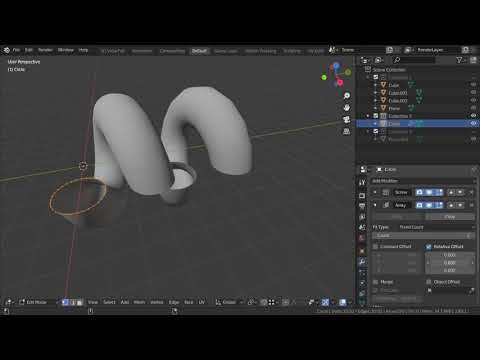Select the Plane object row
Image resolution: width=480 pixels, height=360 pixels.
click(x=417, y=108)
